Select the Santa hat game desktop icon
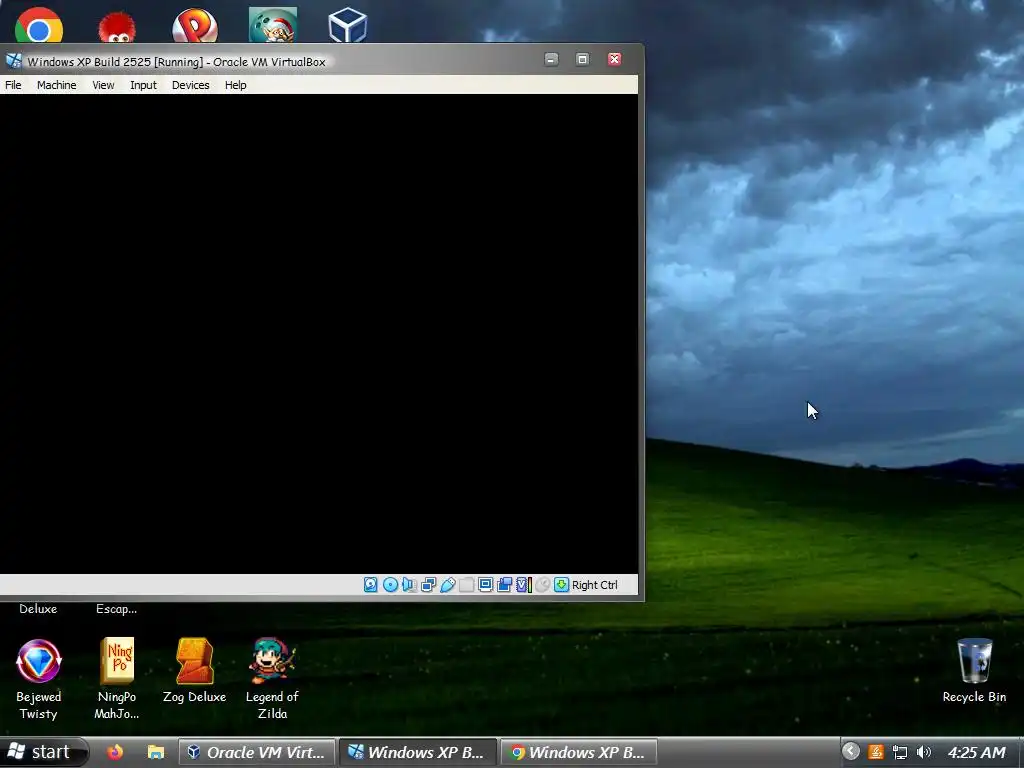The image size is (1024, 768). click(273, 25)
